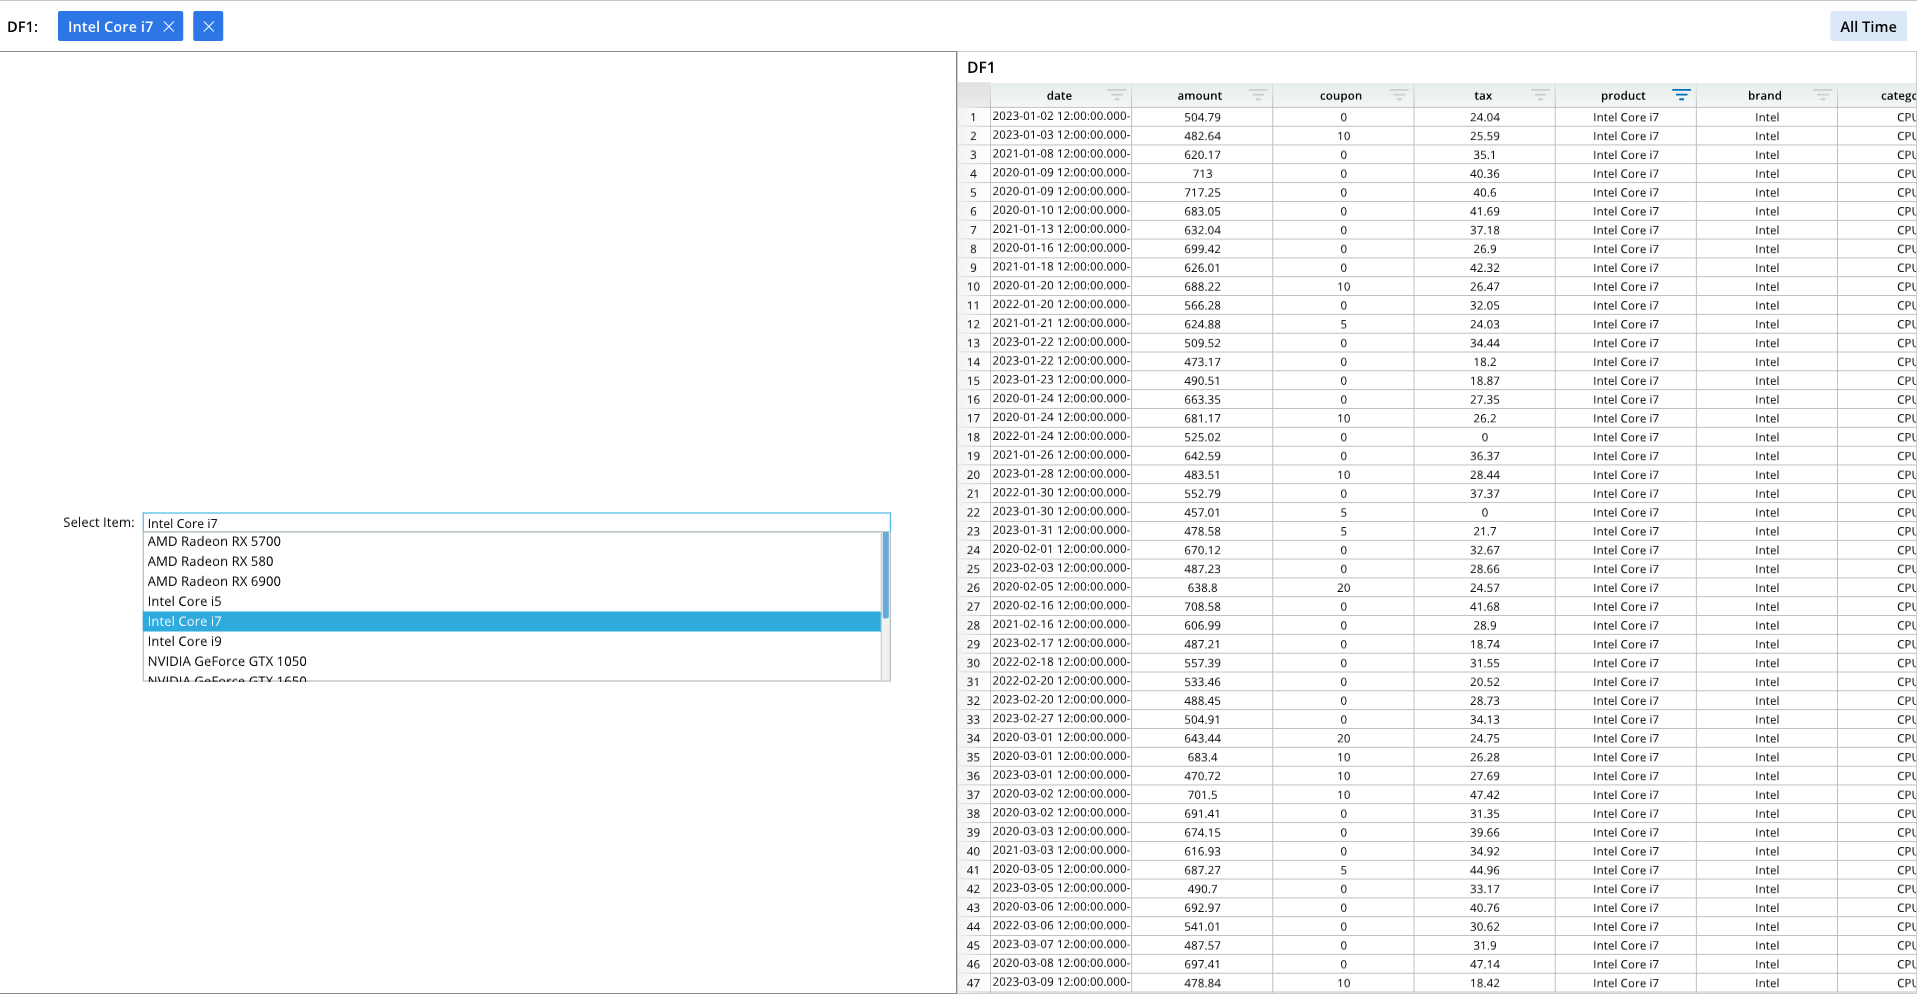Open filter for the coupon column
Image resolution: width=1917 pixels, height=994 pixels.
tap(1398, 95)
